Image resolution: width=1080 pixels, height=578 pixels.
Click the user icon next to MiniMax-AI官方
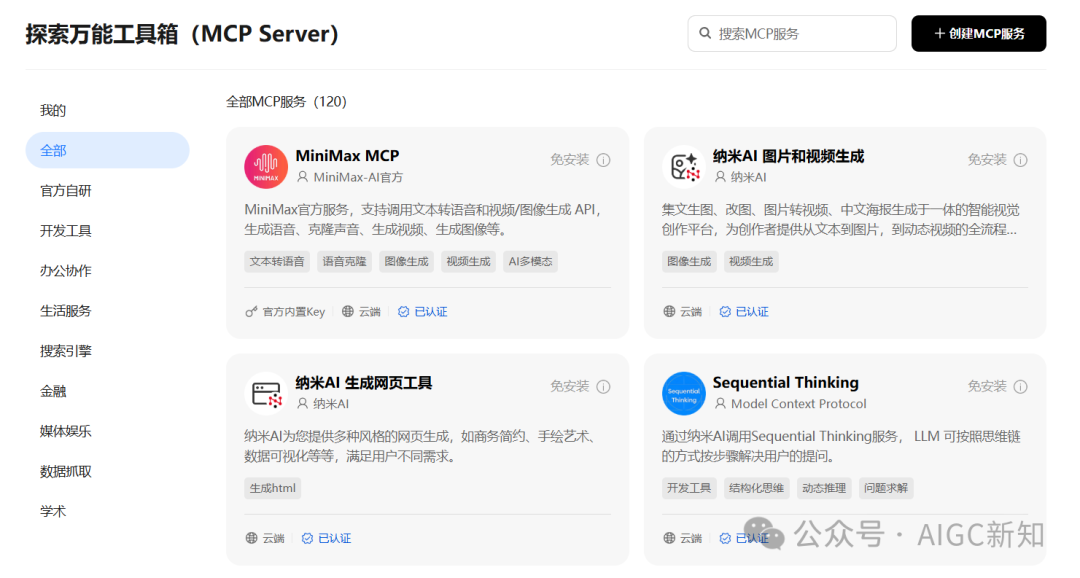coord(302,177)
